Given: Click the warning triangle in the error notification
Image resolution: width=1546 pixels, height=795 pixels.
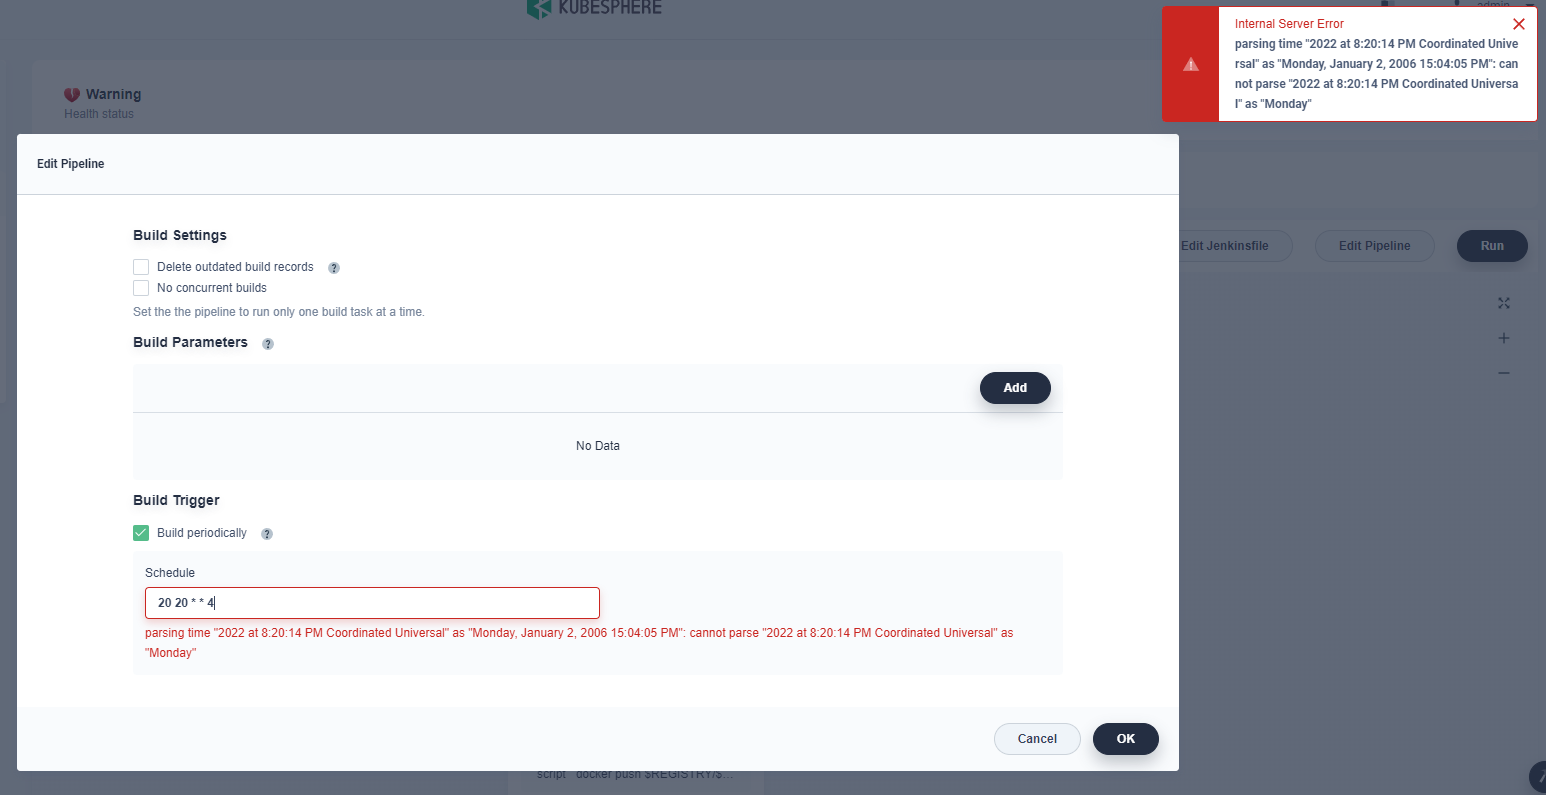Looking at the screenshot, I should point(1190,64).
